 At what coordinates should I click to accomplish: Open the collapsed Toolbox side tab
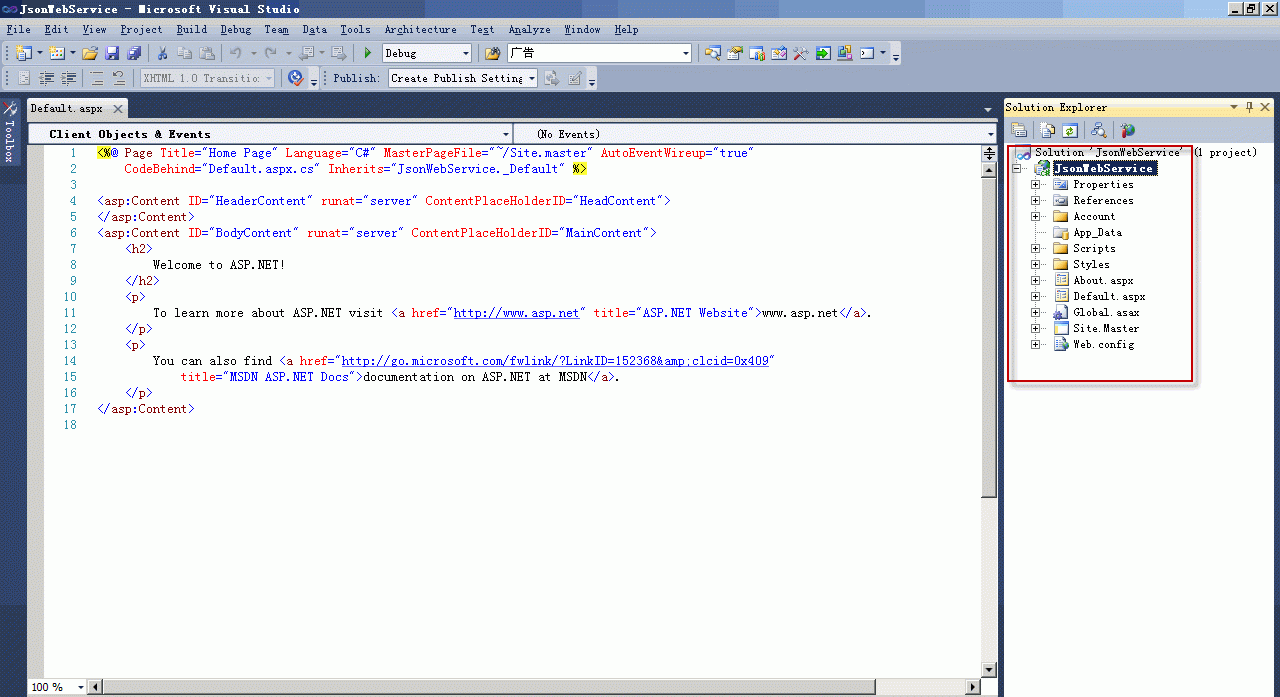pyautogui.click(x=9, y=131)
